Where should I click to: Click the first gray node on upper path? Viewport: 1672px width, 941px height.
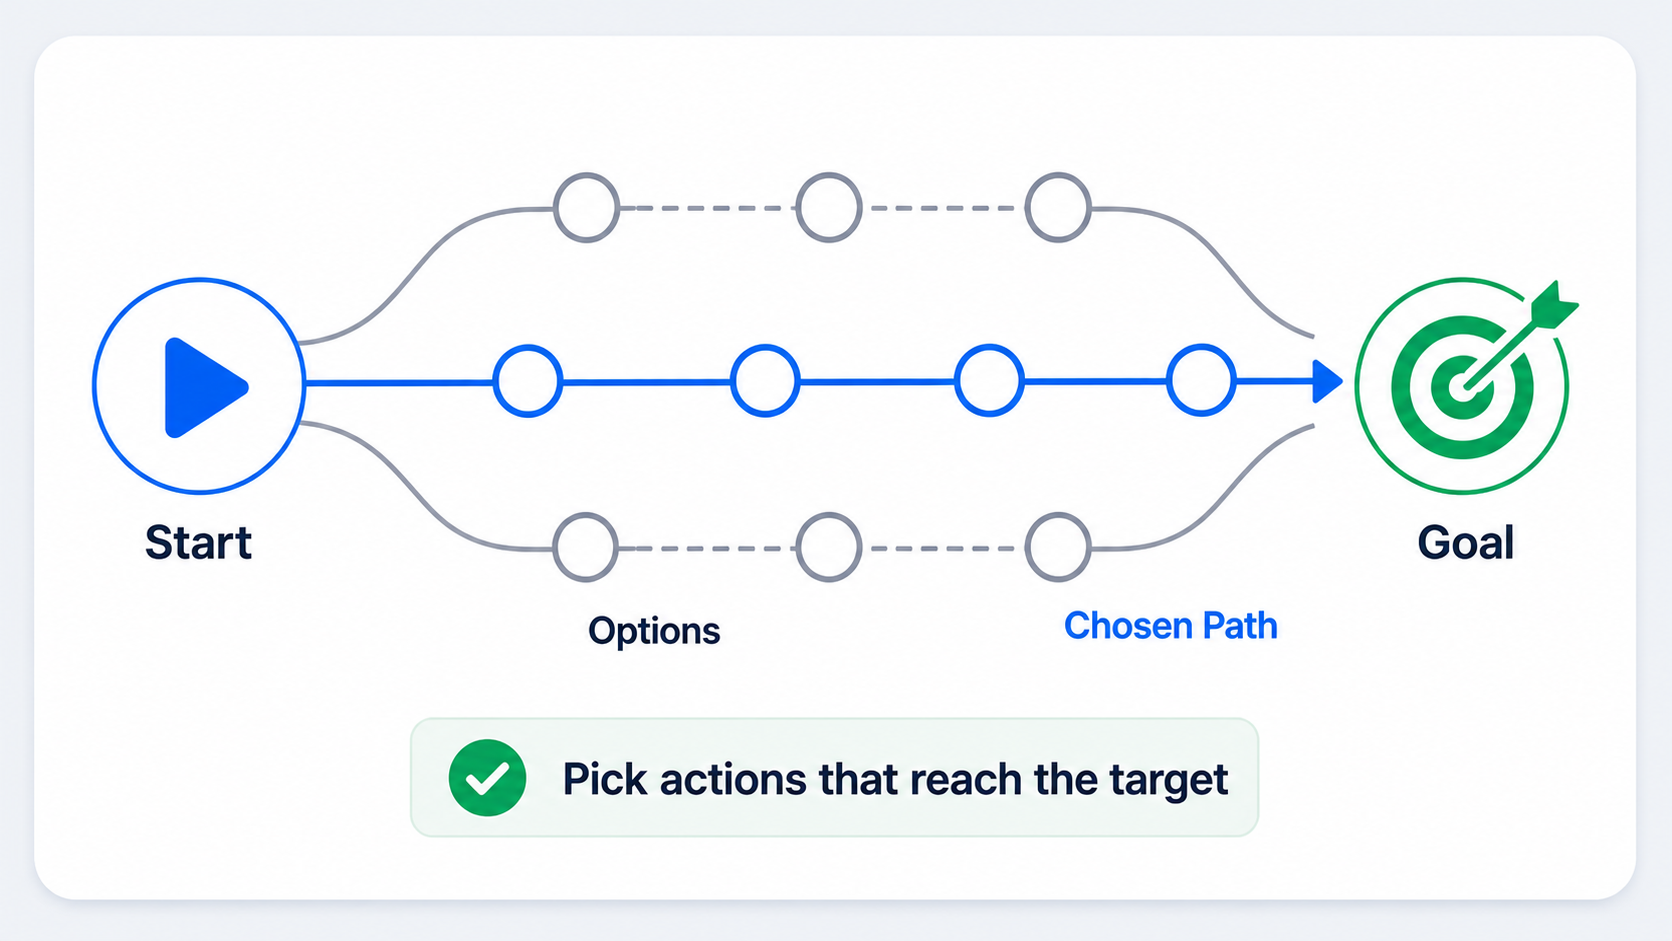click(x=587, y=208)
